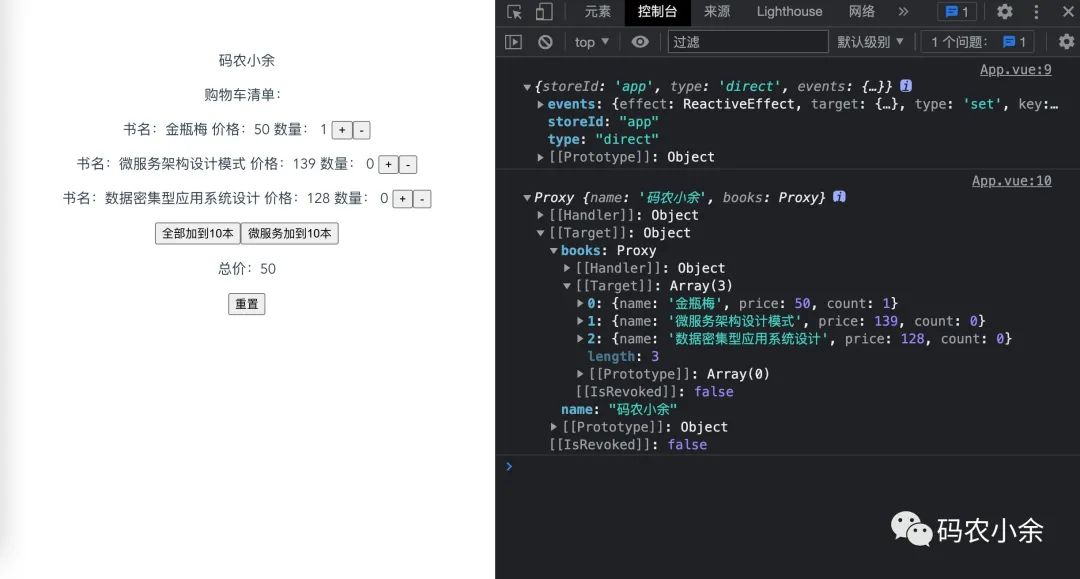This screenshot has width=1080, height=579.
Task: Decrease 数据密集型应用系统设计 quantity with minus
Action: 422,198
